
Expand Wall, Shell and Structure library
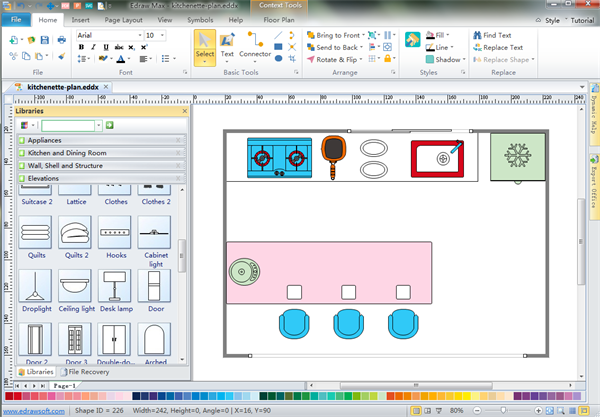(x=102, y=165)
